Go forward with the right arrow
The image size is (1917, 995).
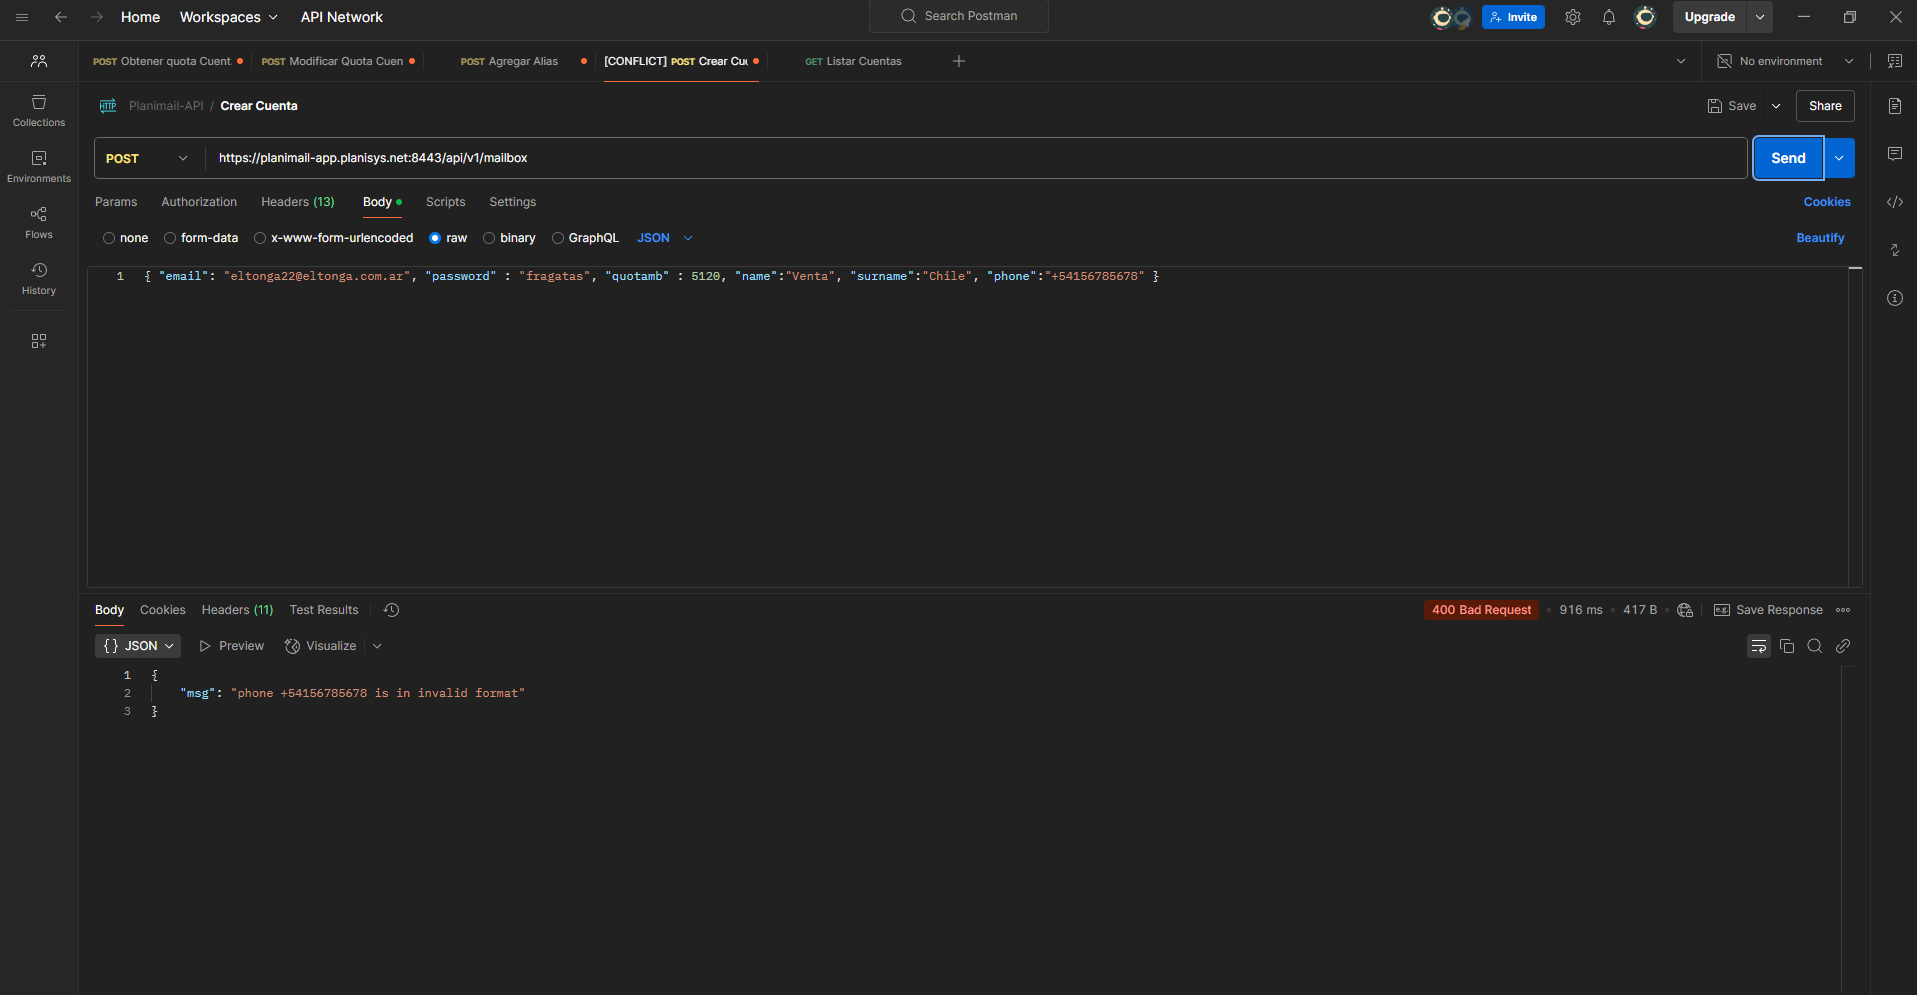point(97,17)
